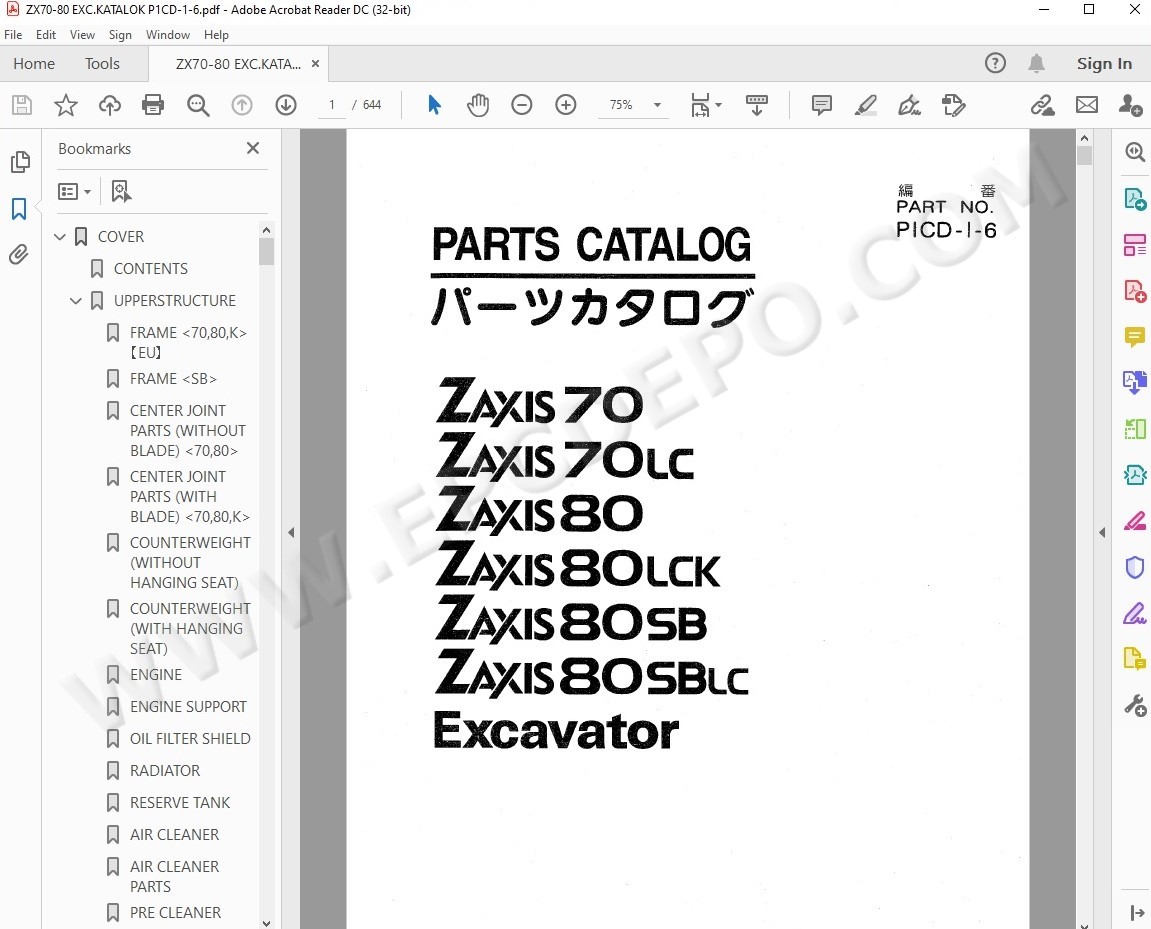Send the file by email
The image size is (1151, 929).
[1087, 105]
